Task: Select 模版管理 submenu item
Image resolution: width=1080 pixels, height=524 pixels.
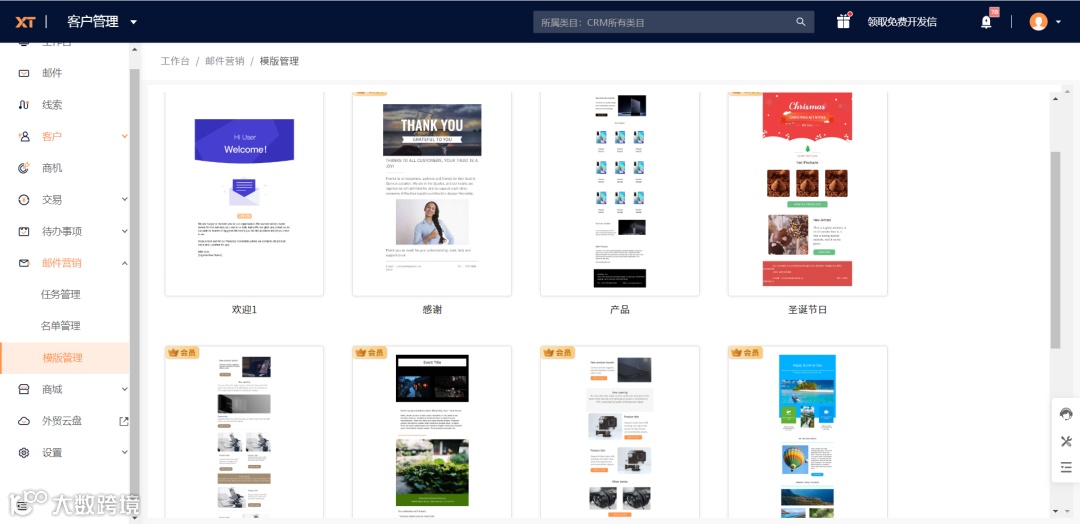Action: coord(65,358)
